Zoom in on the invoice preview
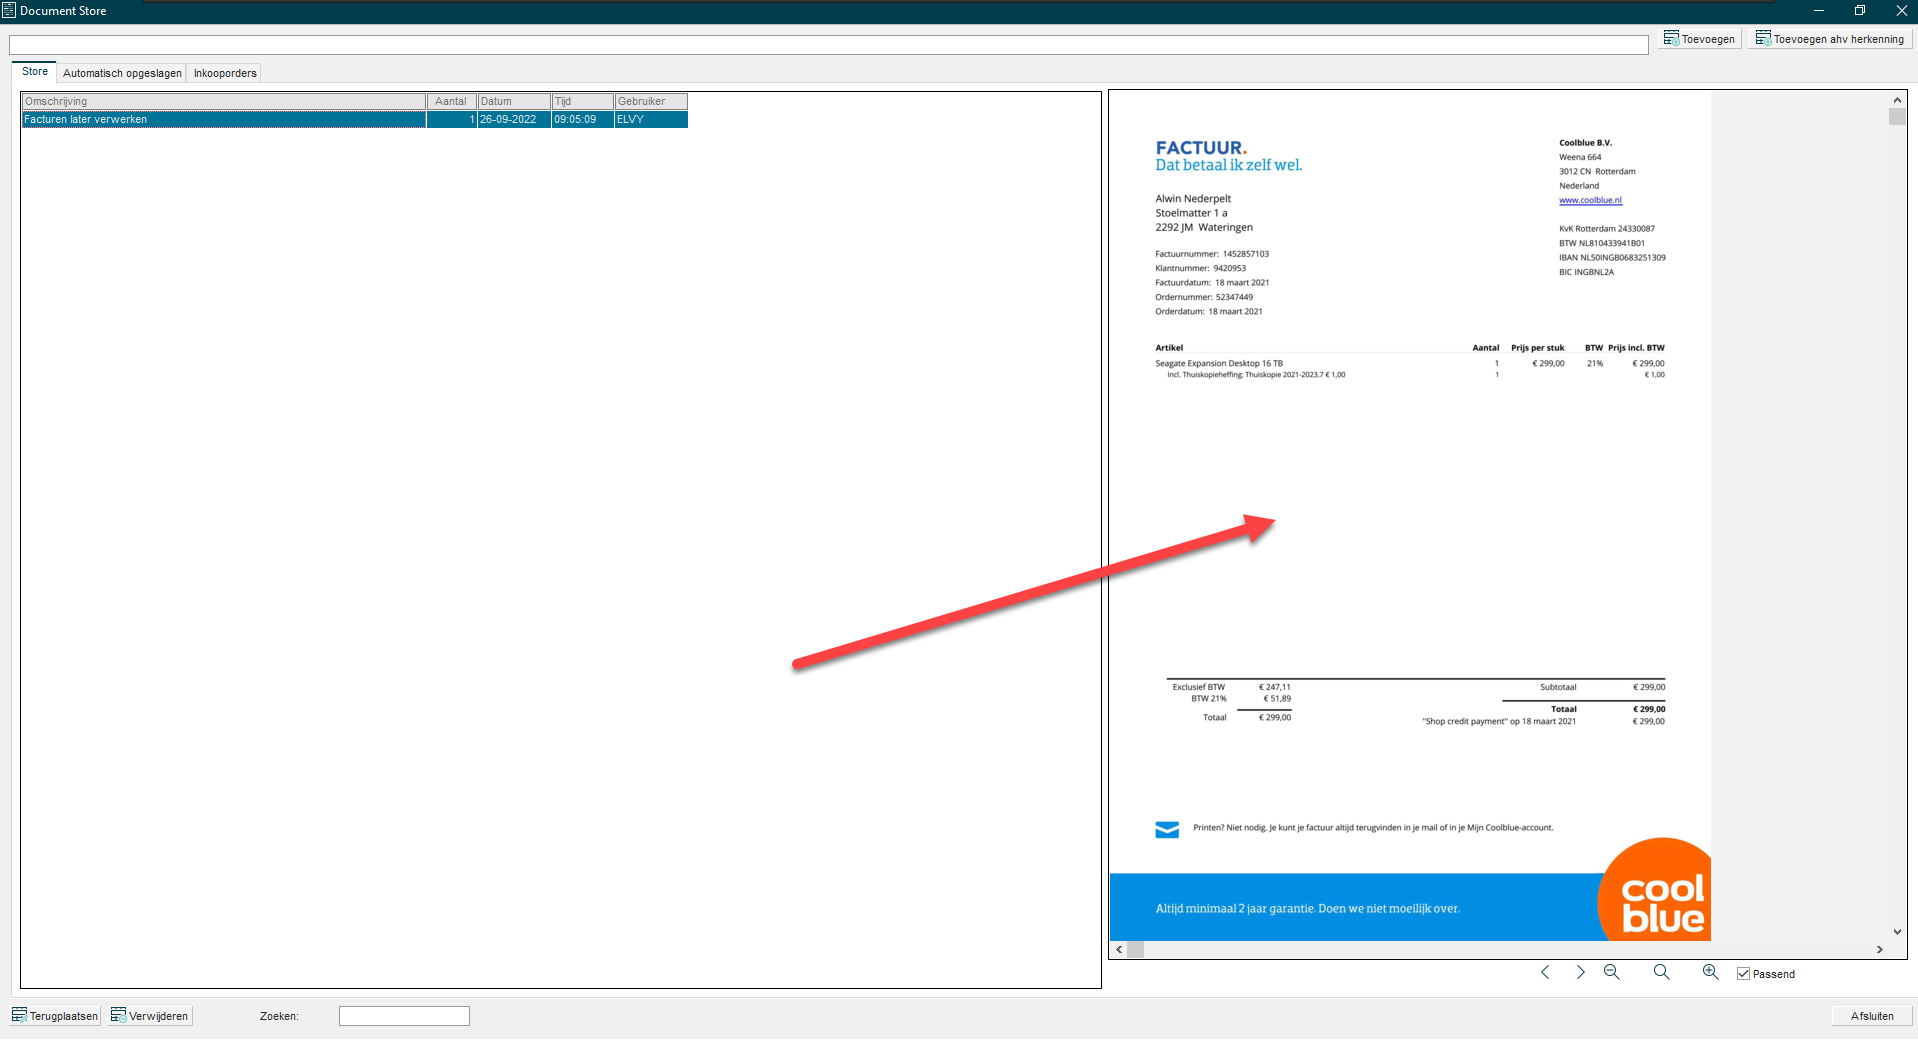 pos(1710,972)
